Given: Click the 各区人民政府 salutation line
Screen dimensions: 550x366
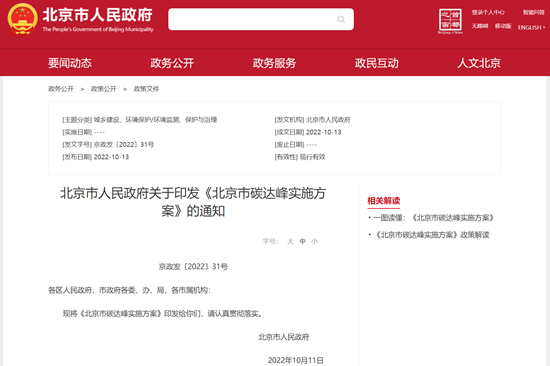Looking at the screenshot, I should [129, 290].
